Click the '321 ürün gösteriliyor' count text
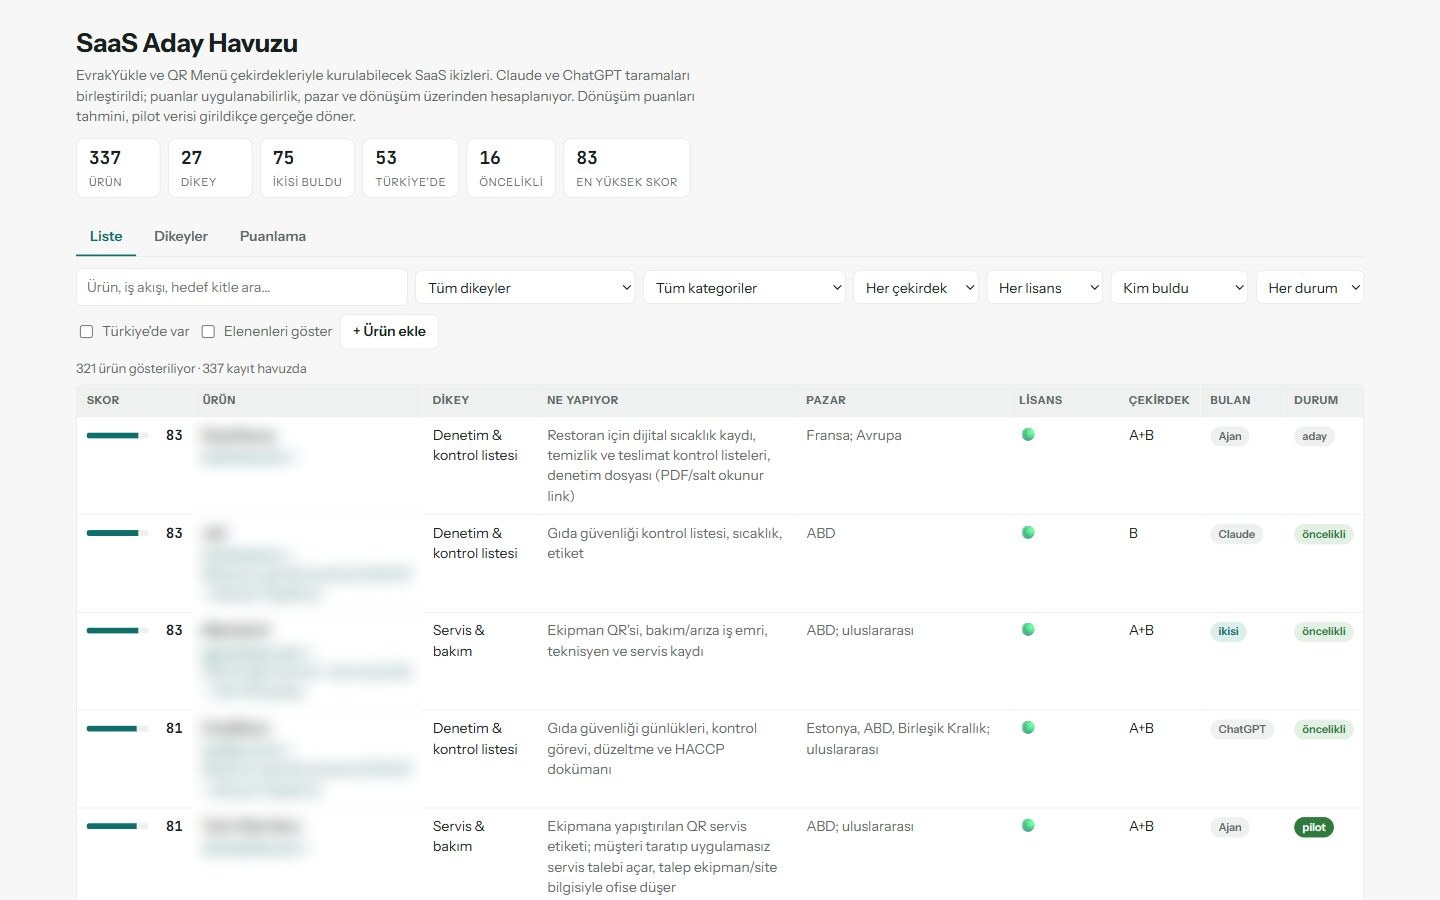This screenshot has height=900, width=1440. [136, 369]
